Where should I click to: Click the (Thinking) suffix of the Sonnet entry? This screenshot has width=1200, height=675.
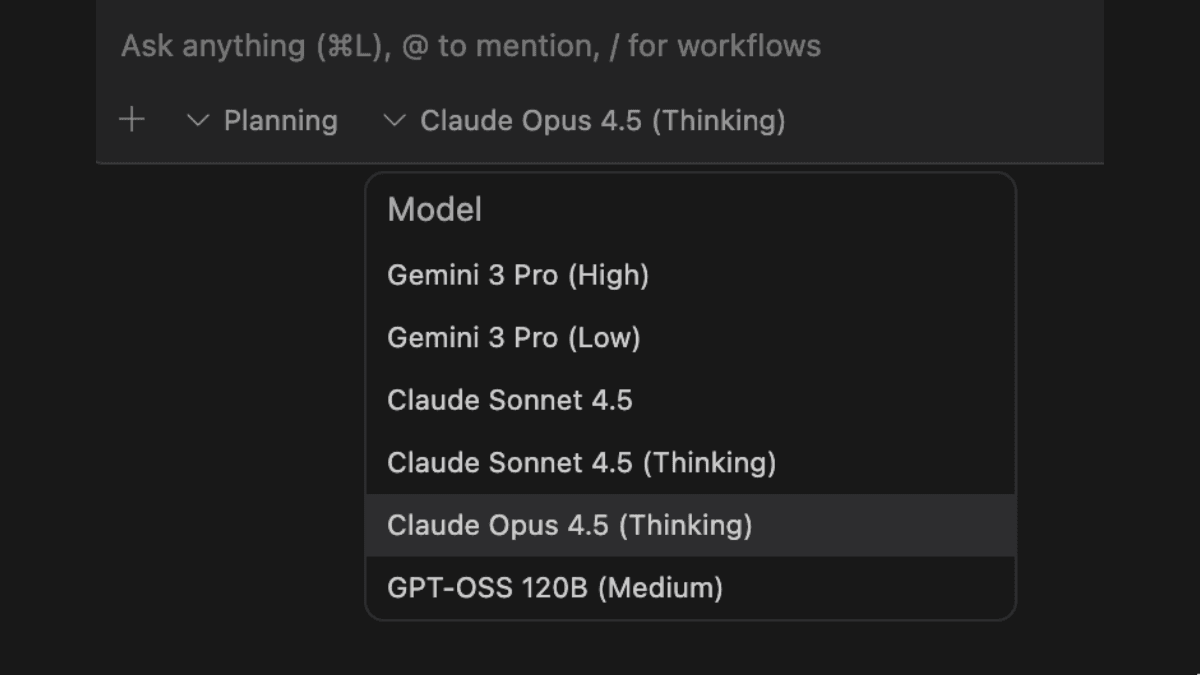[x=709, y=463]
